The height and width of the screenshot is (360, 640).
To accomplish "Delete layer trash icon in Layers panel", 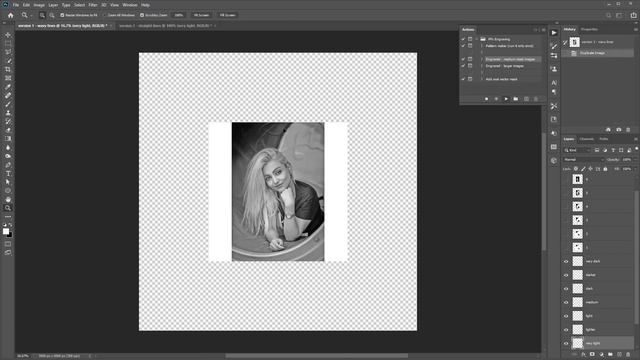I will pos(628,354).
